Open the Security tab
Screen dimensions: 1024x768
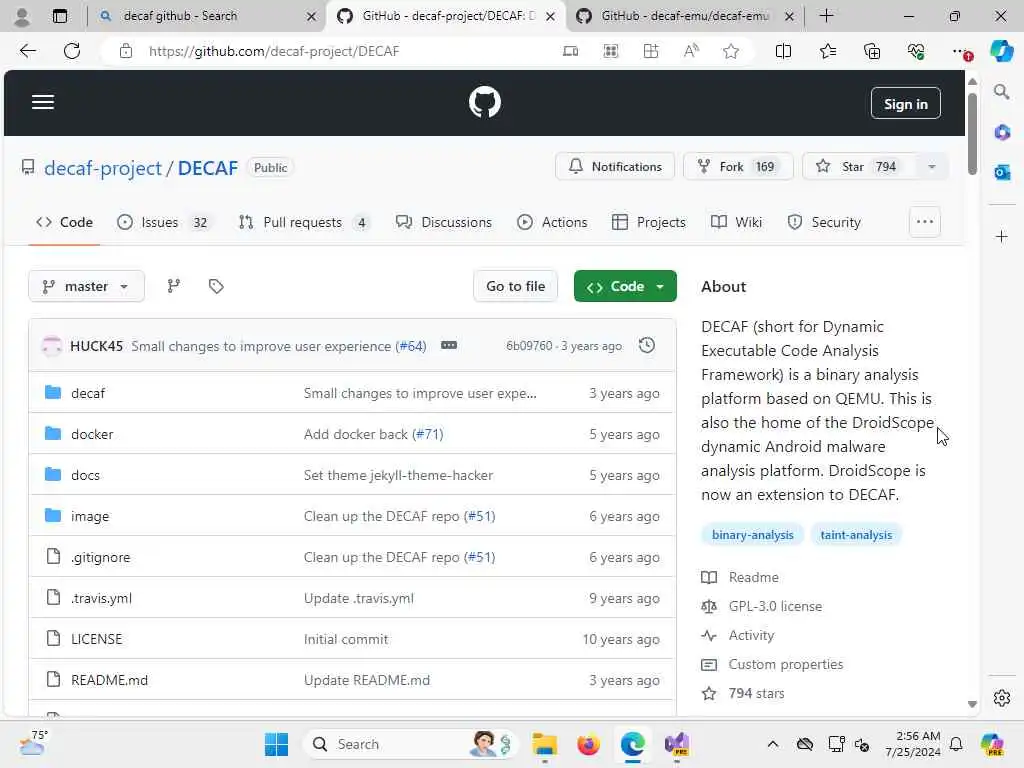(x=824, y=222)
